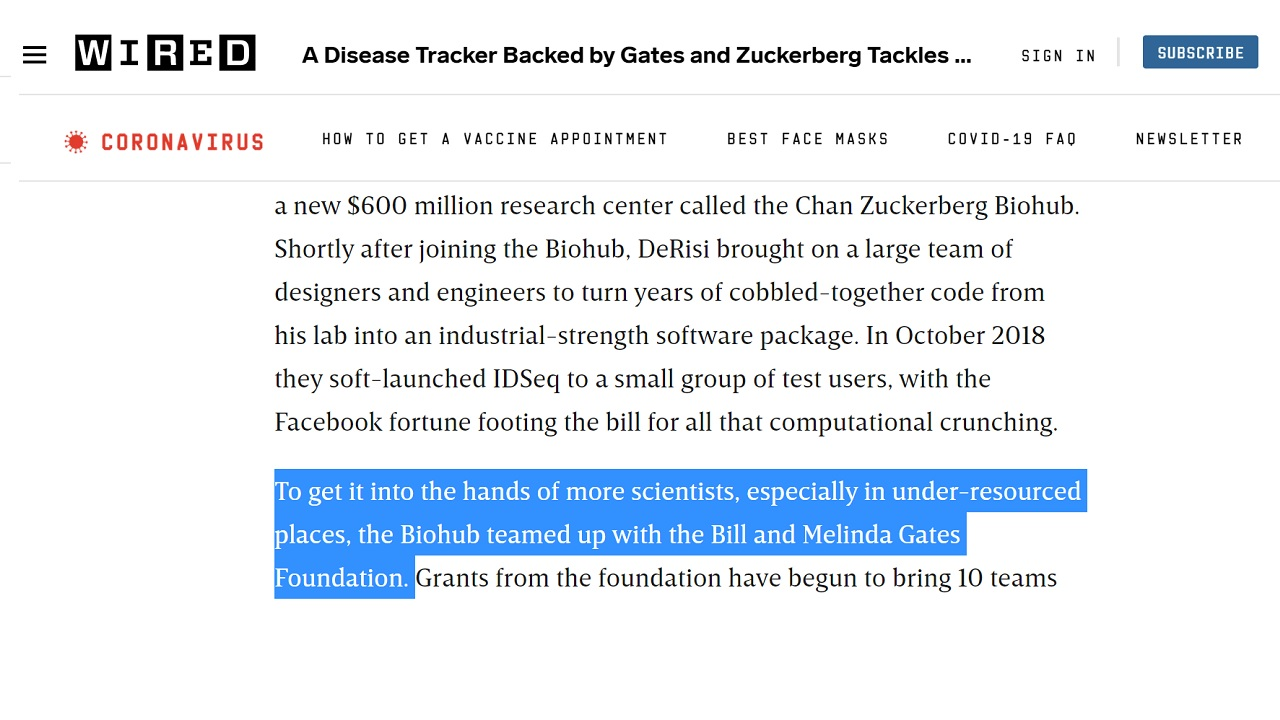Open the COVID-19 FAQ item
Screen dimensions: 1280x720
pos(1012,139)
